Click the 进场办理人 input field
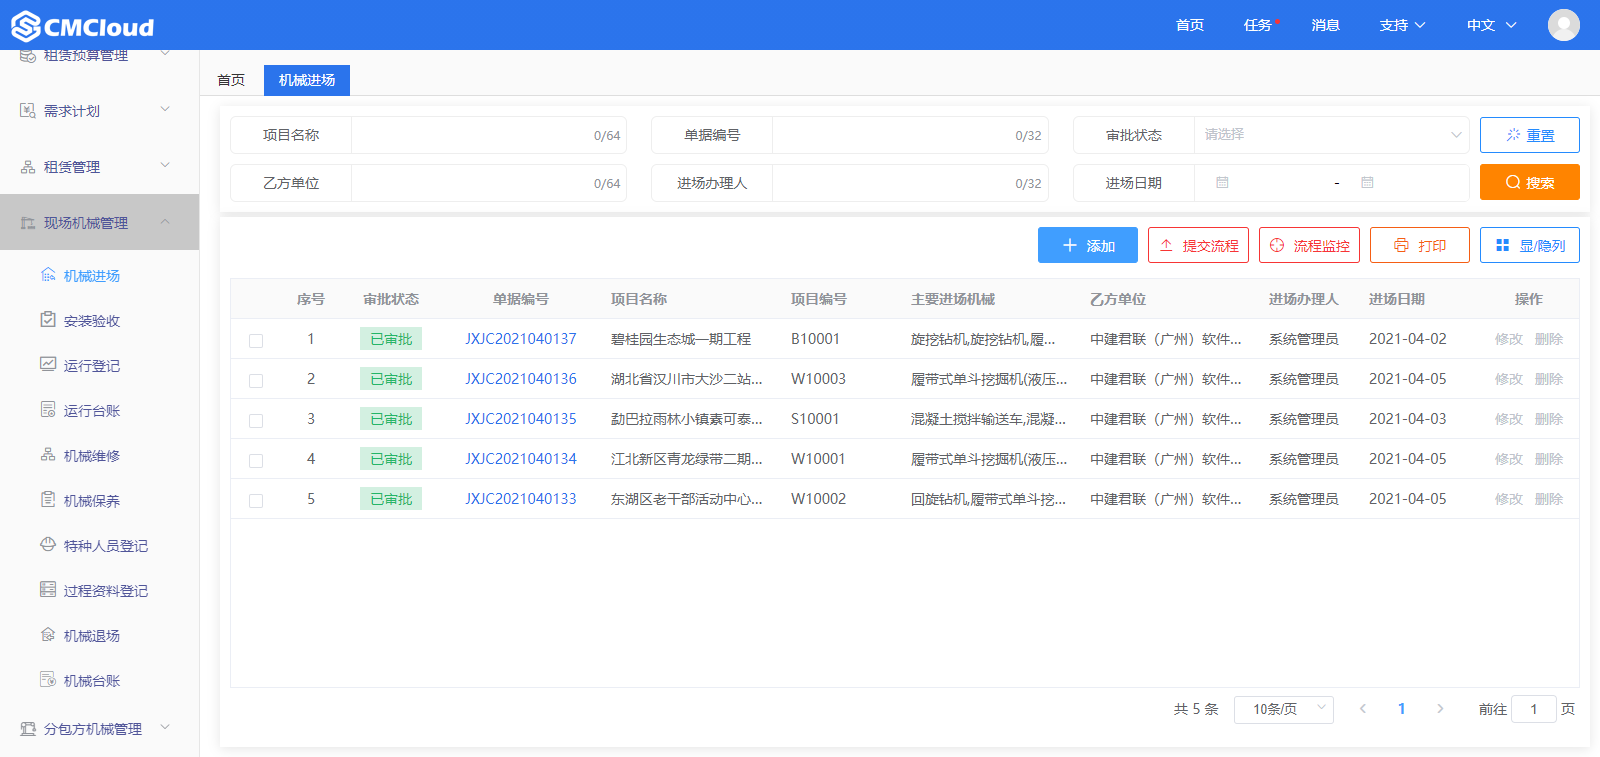The image size is (1600, 757). (910, 183)
